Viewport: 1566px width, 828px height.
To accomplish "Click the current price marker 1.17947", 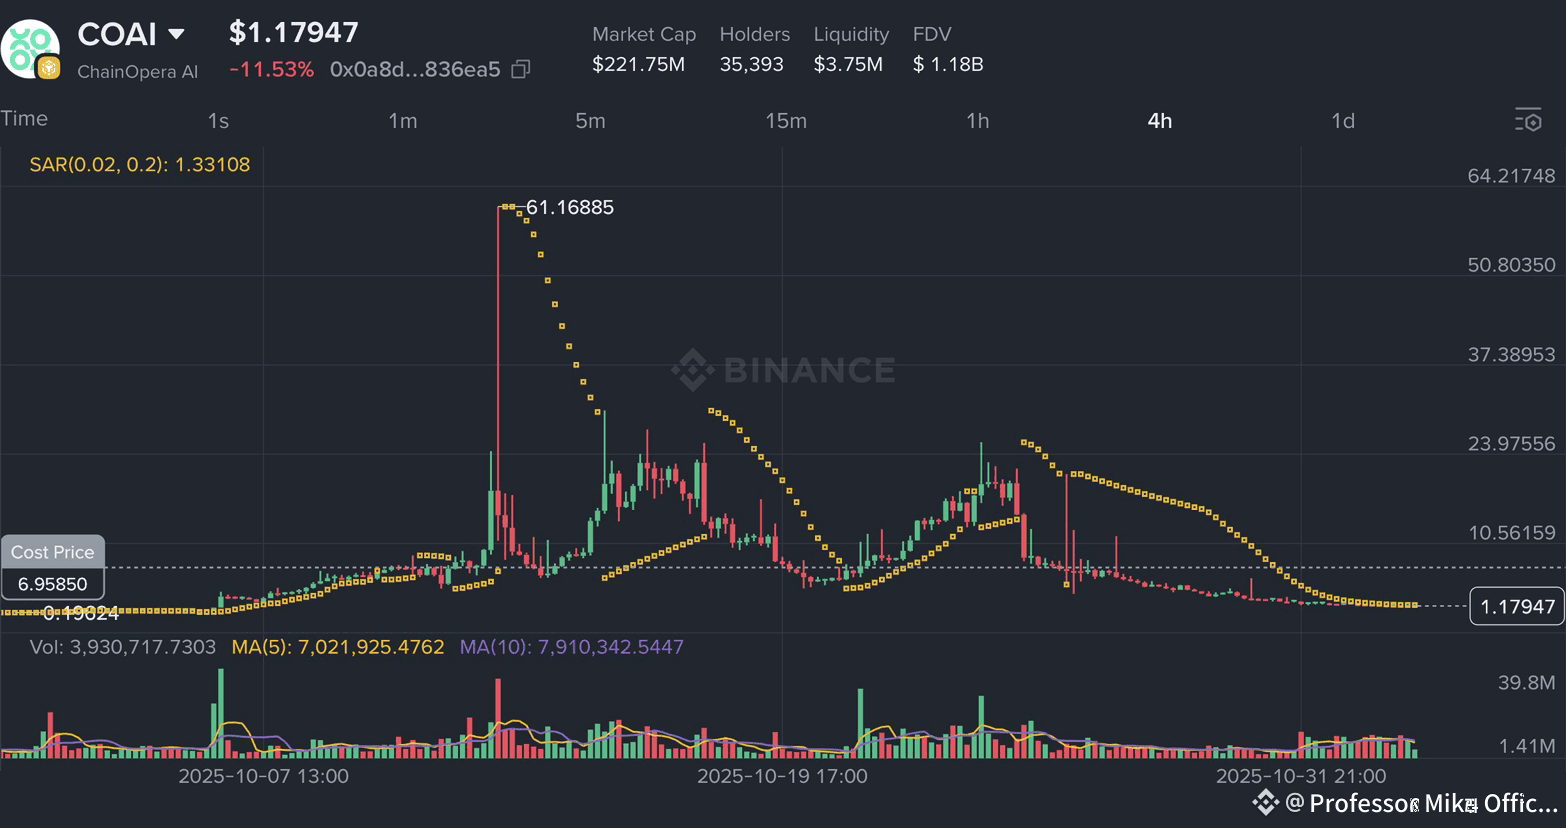I will tap(1517, 606).
